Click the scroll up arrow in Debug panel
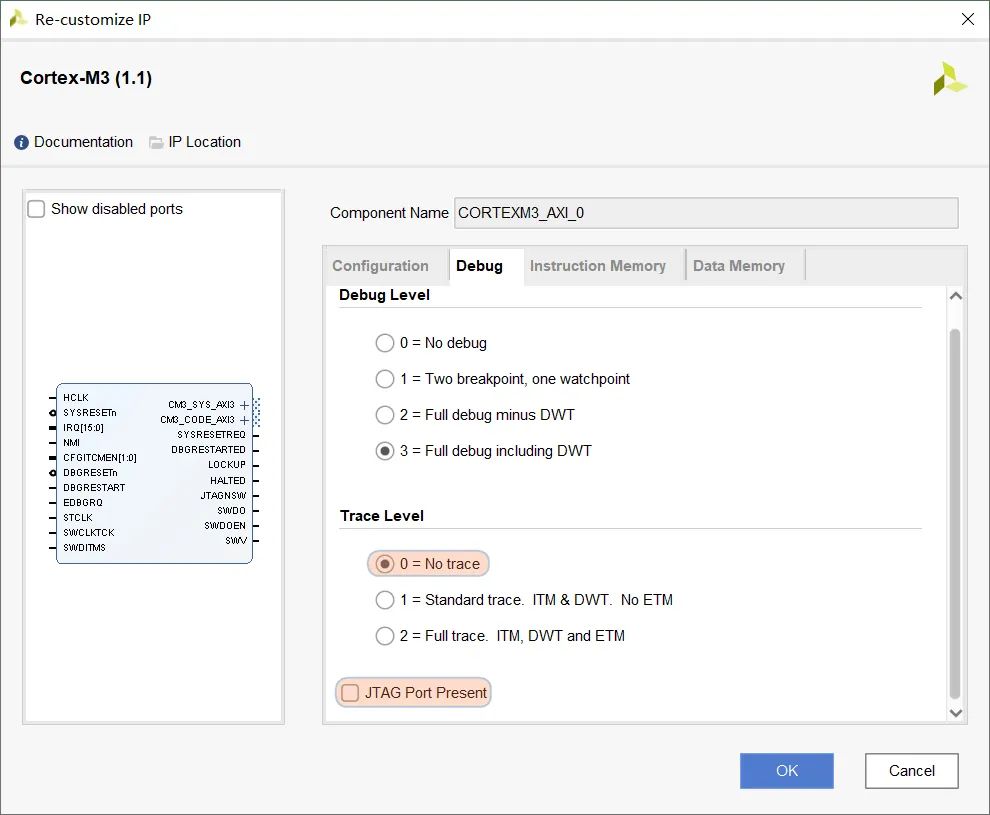 tap(955, 296)
